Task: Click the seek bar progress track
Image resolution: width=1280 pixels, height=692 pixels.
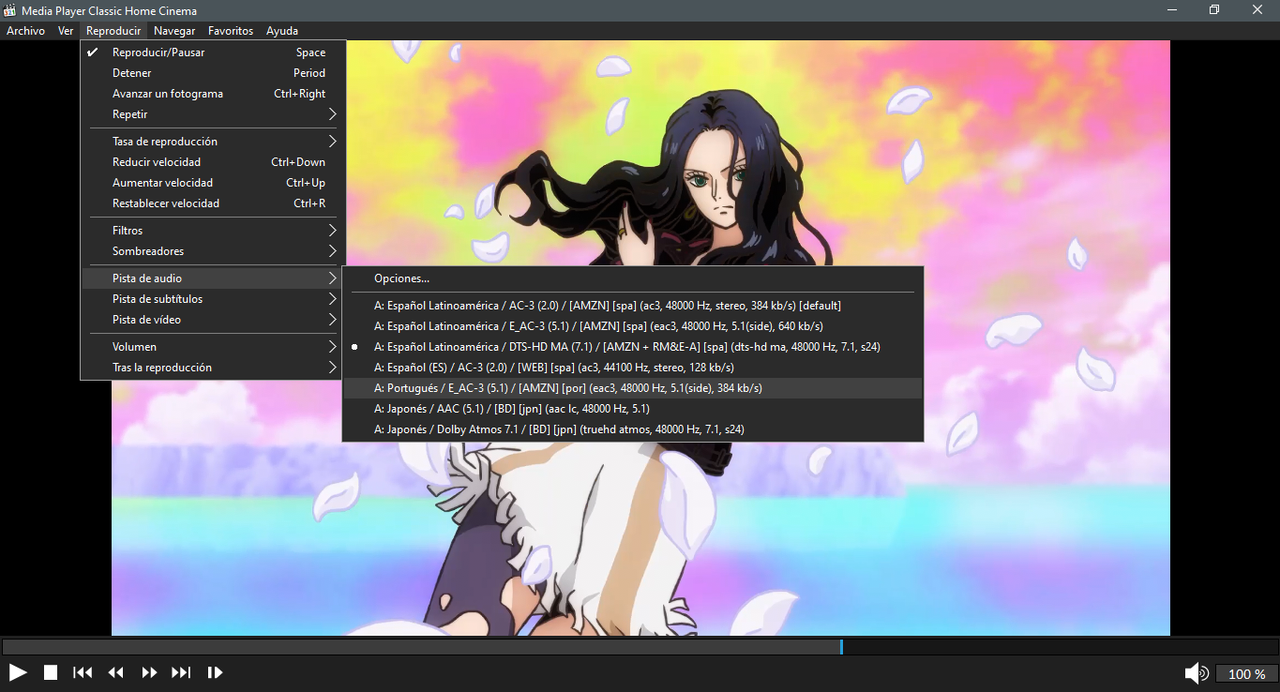Action: [x=640, y=647]
